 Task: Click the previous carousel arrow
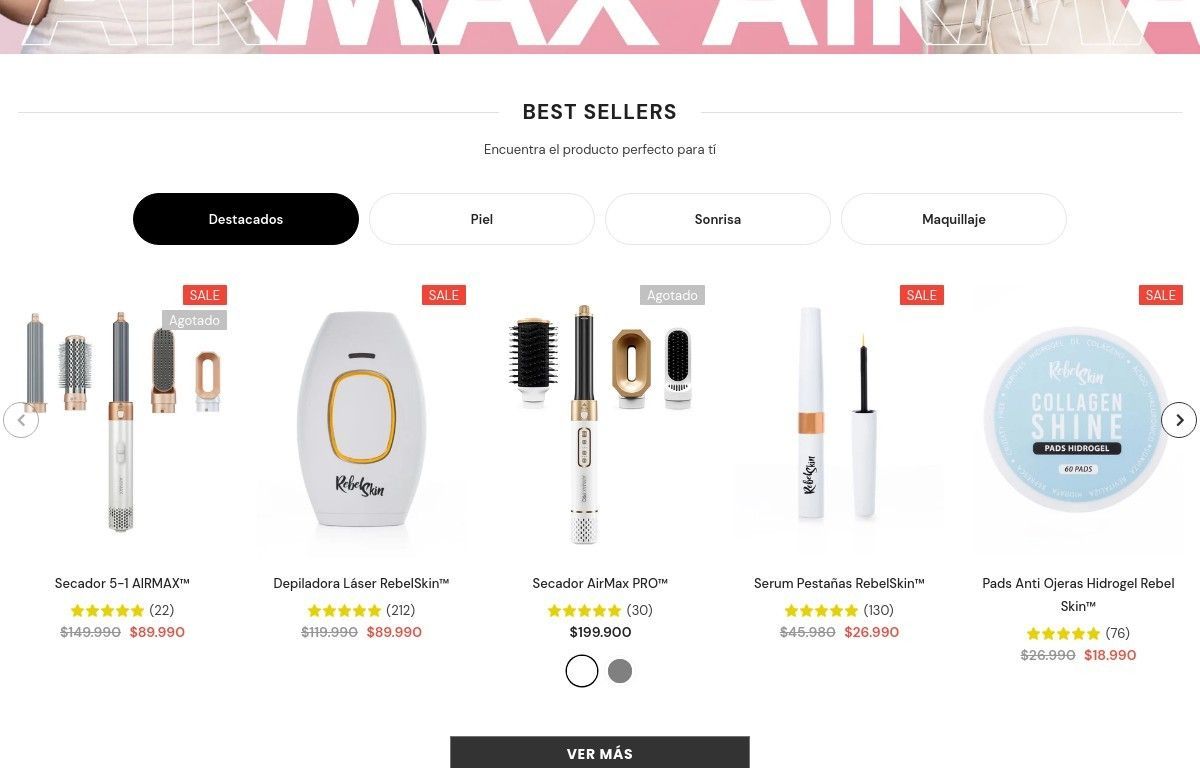pyautogui.click(x=21, y=420)
